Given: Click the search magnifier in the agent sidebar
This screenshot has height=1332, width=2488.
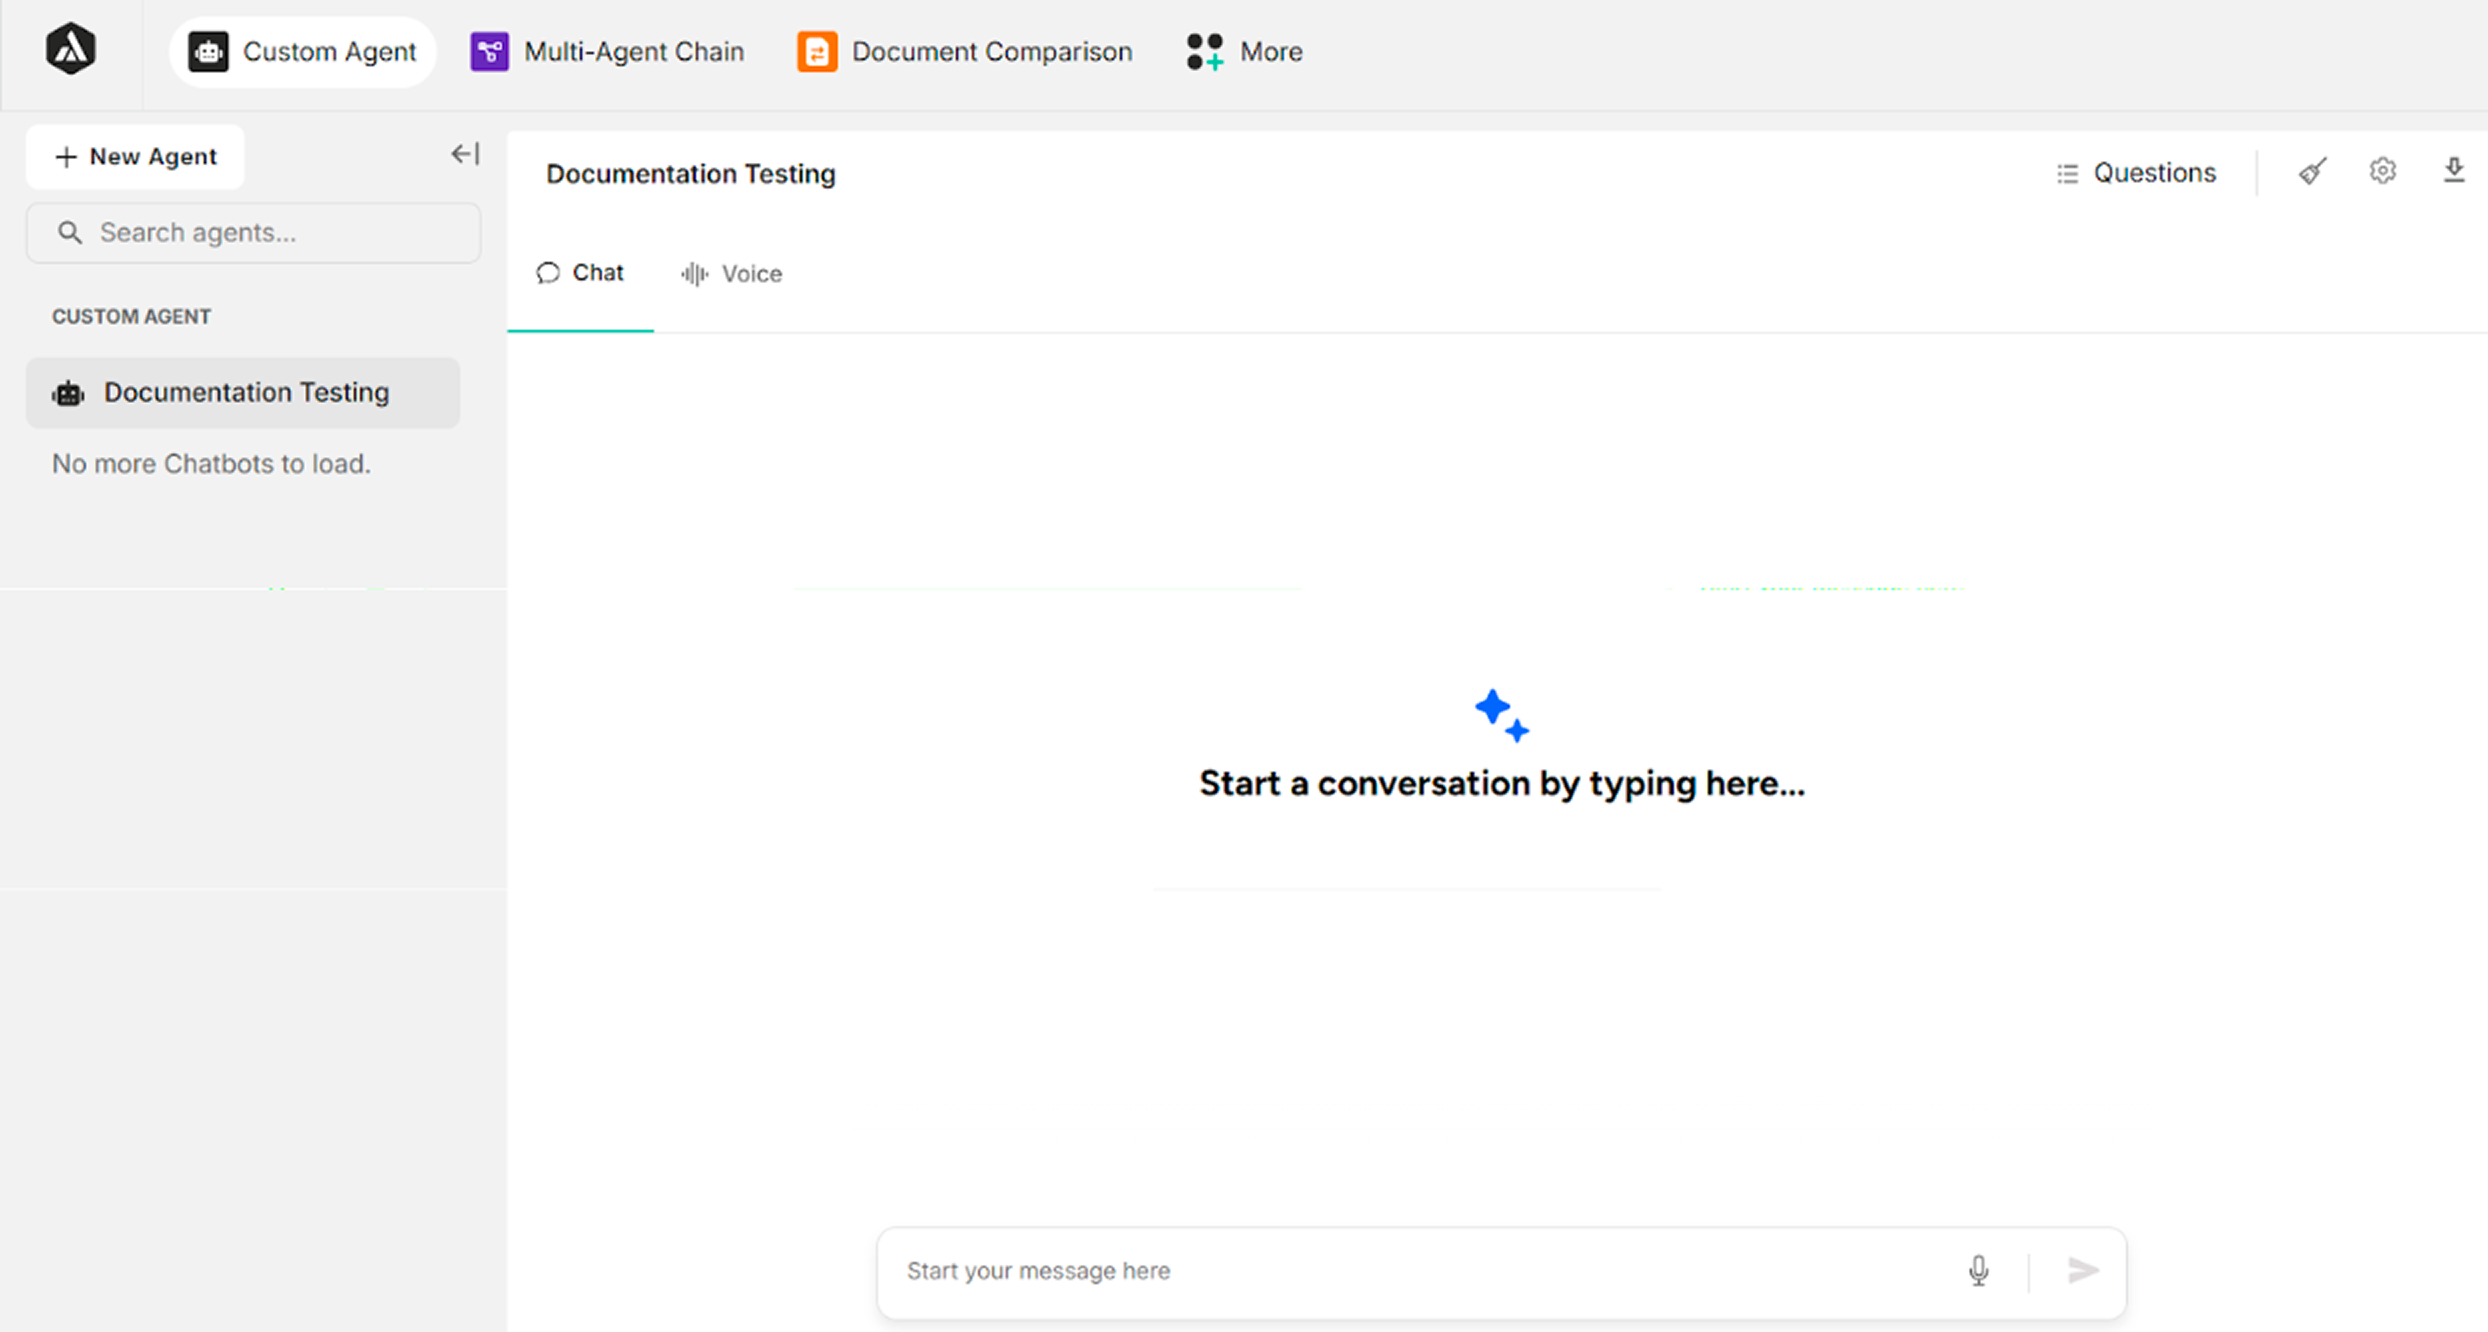Looking at the screenshot, I should coord(70,232).
